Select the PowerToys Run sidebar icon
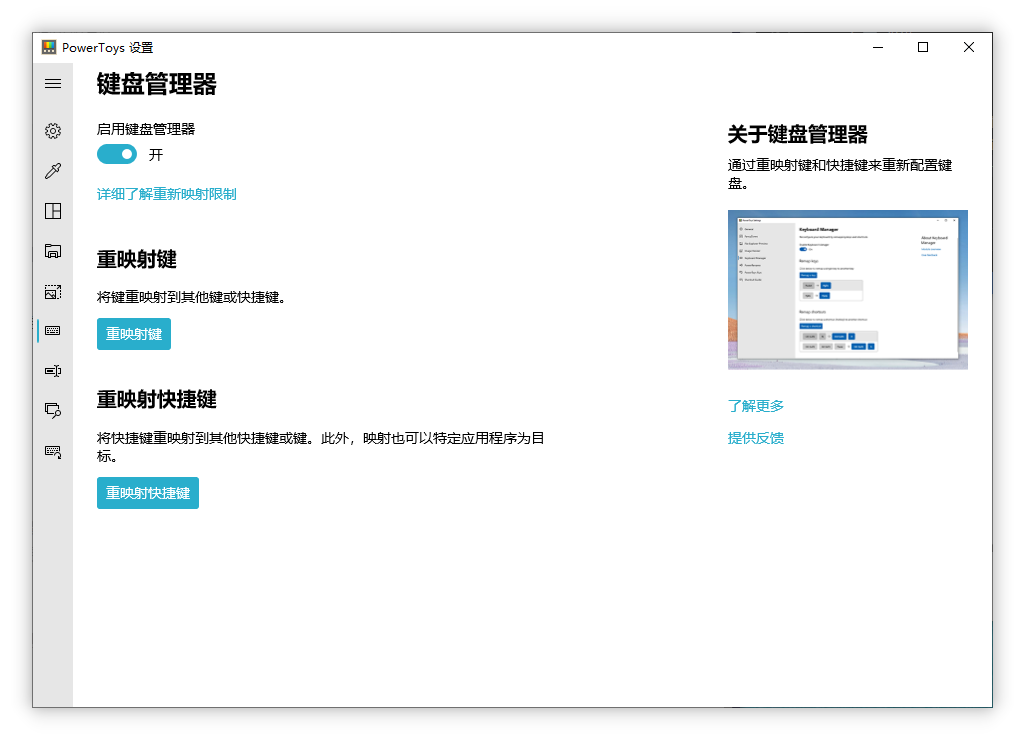The width and height of the screenshot is (1025, 740). pos(52,411)
